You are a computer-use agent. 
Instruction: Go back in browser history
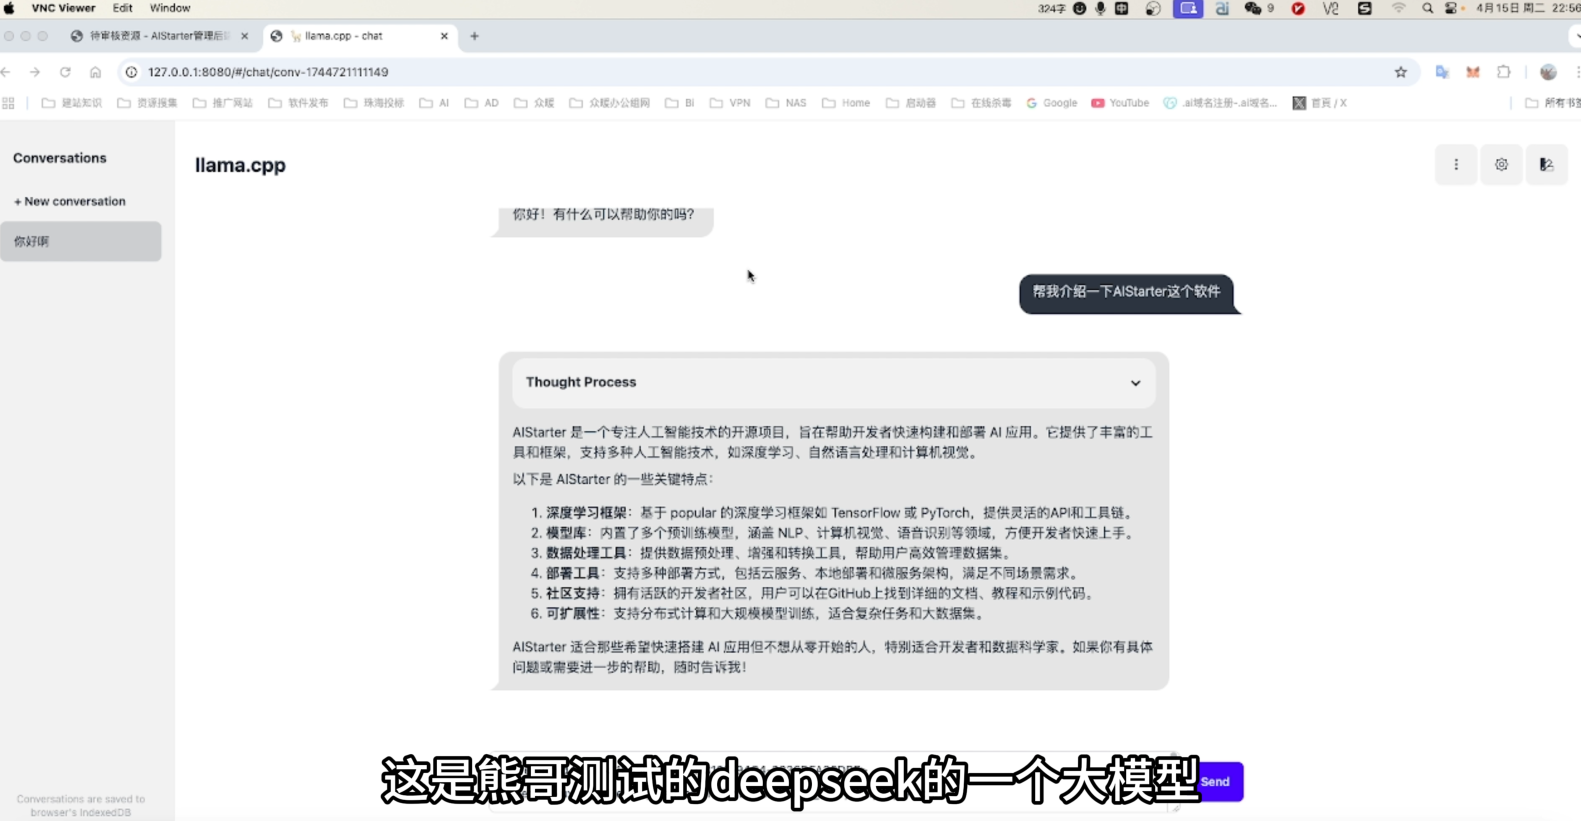[7, 72]
